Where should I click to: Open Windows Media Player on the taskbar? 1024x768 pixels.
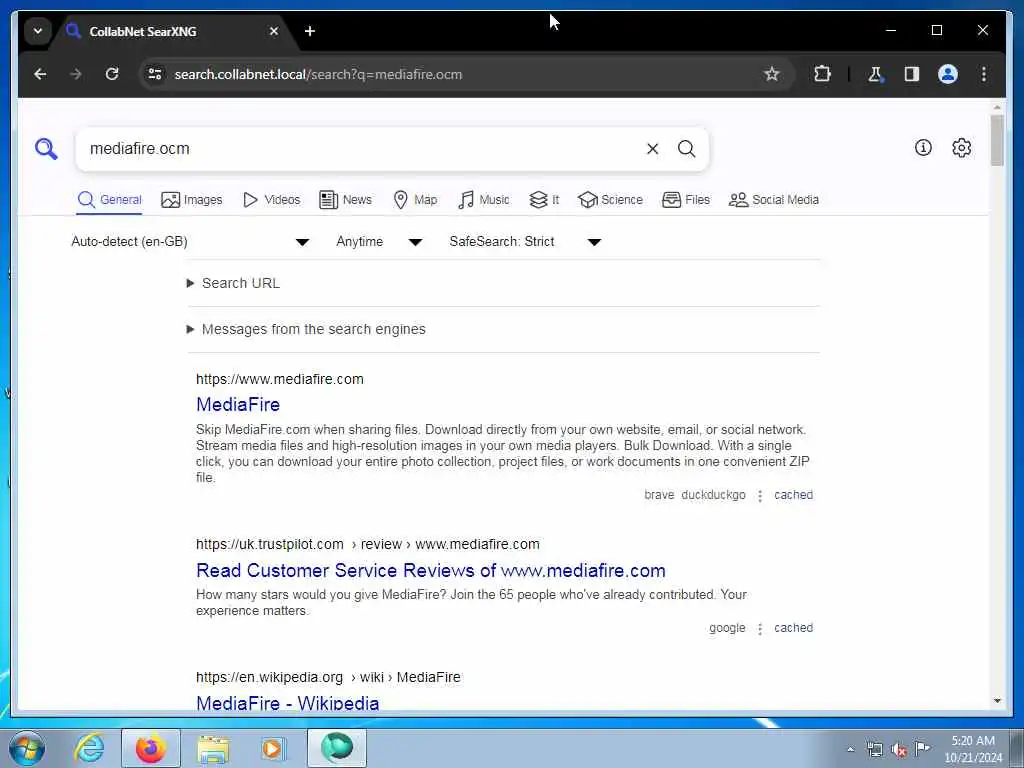(272, 748)
